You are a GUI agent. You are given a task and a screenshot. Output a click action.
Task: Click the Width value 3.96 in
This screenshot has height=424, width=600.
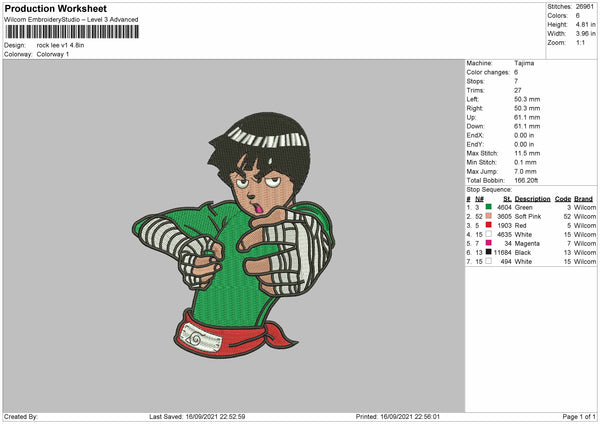click(x=585, y=34)
